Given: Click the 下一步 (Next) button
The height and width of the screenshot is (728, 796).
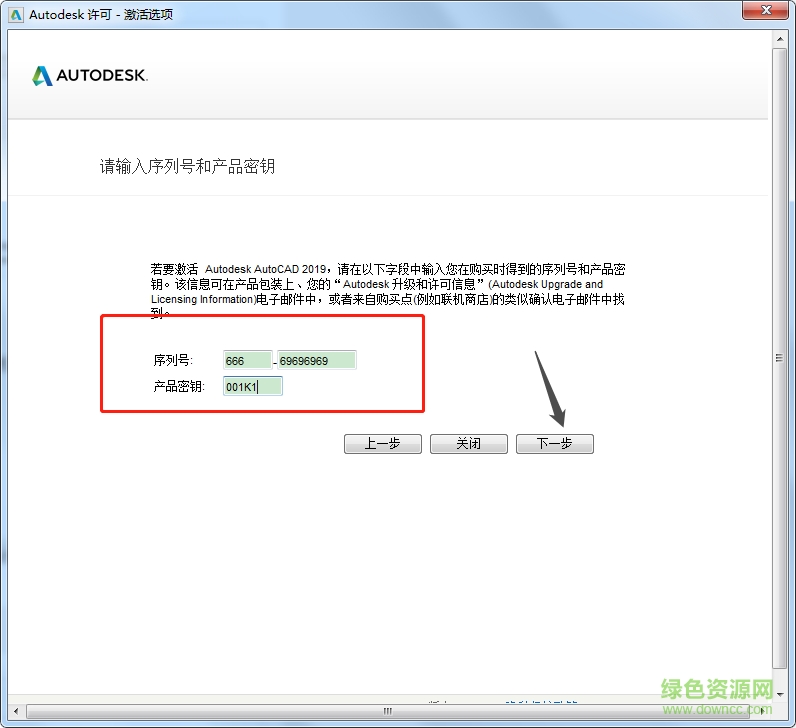Looking at the screenshot, I should click(x=554, y=444).
